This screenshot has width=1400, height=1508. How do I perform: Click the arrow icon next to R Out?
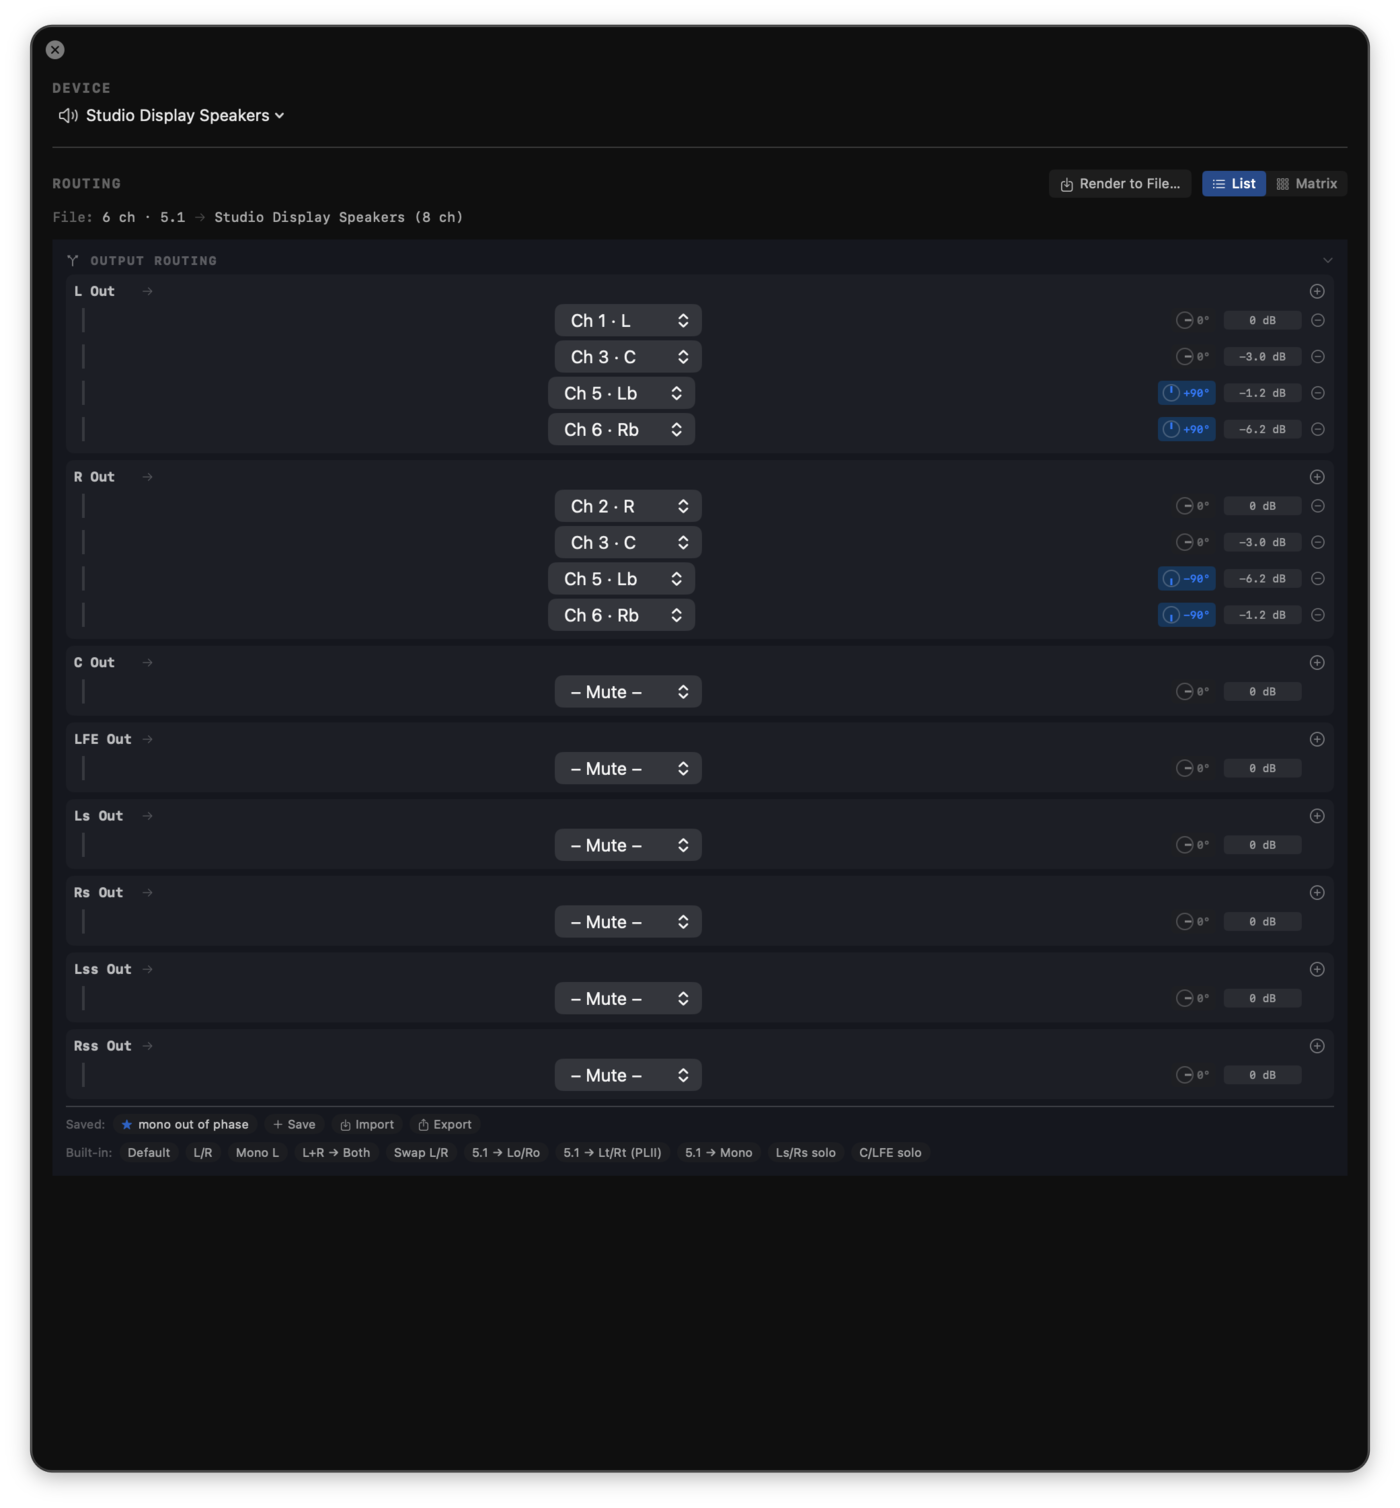tap(147, 477)
